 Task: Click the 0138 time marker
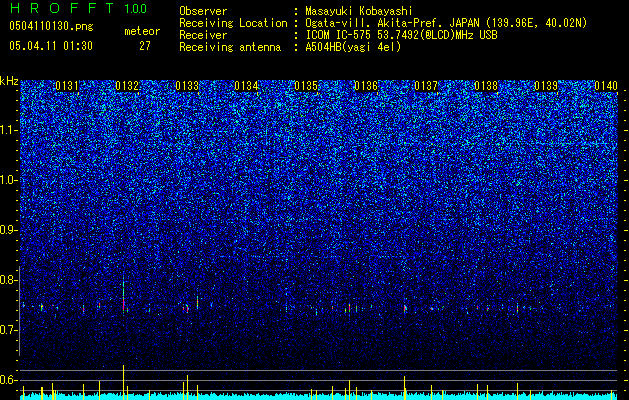tap(486, 86)
